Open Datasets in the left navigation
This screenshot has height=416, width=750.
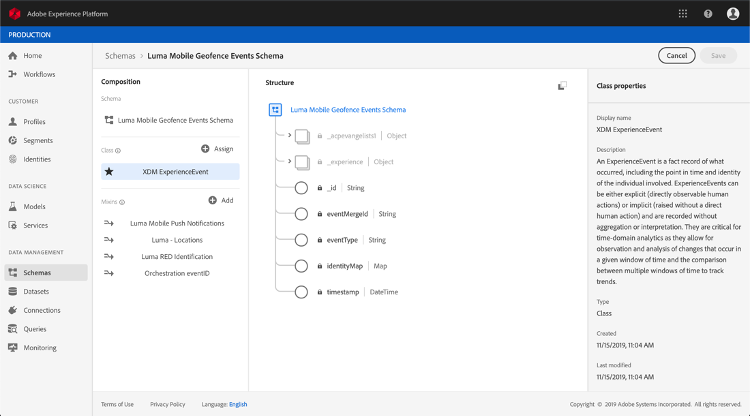coord(36,291)
